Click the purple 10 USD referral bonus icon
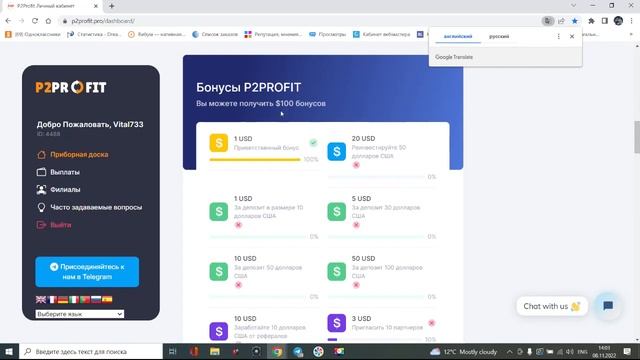Image resolution: width=640 pixels, height=360 pixels. pos(219,331)
